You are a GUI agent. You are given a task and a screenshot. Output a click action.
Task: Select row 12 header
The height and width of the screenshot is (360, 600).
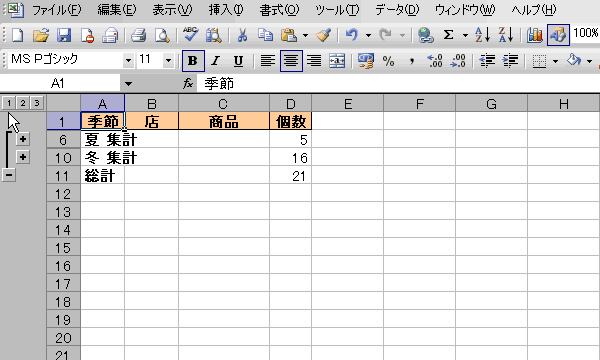click(63, 194)
